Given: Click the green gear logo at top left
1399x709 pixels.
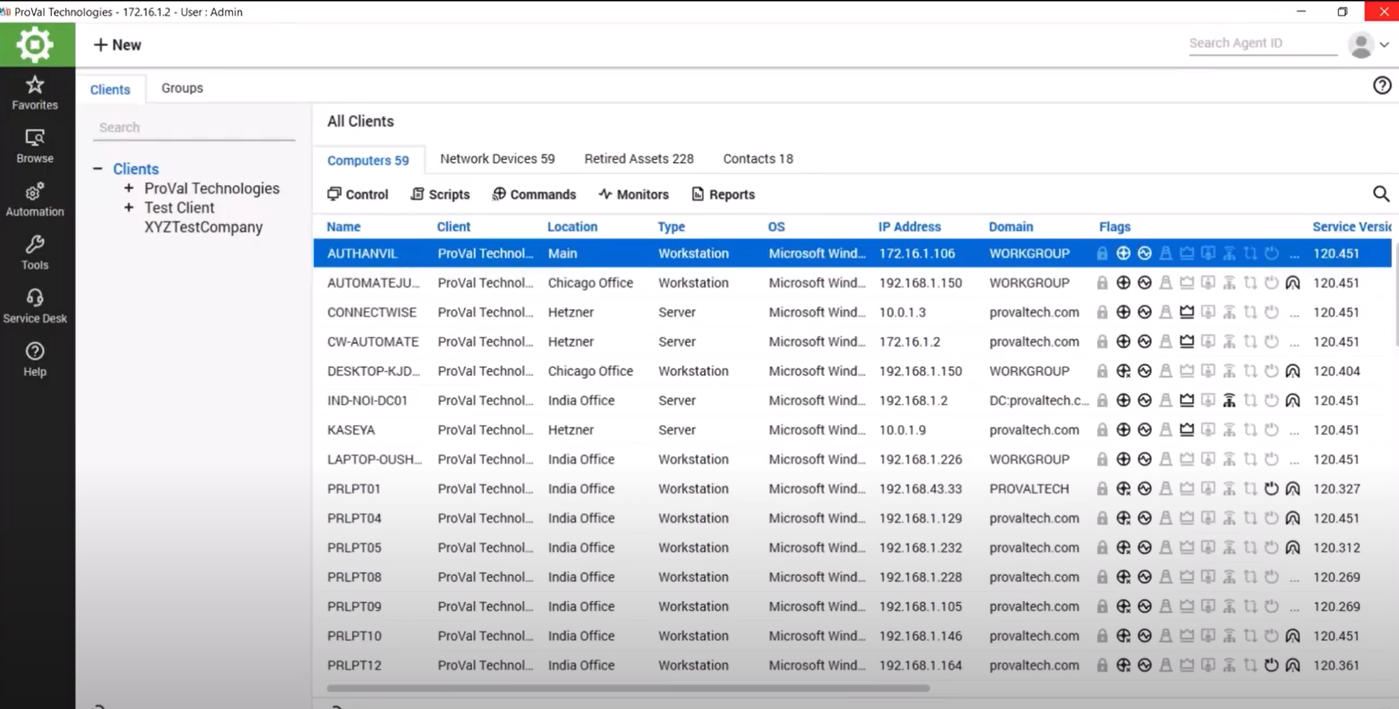Looking at the screenshot, I should 35,45.
